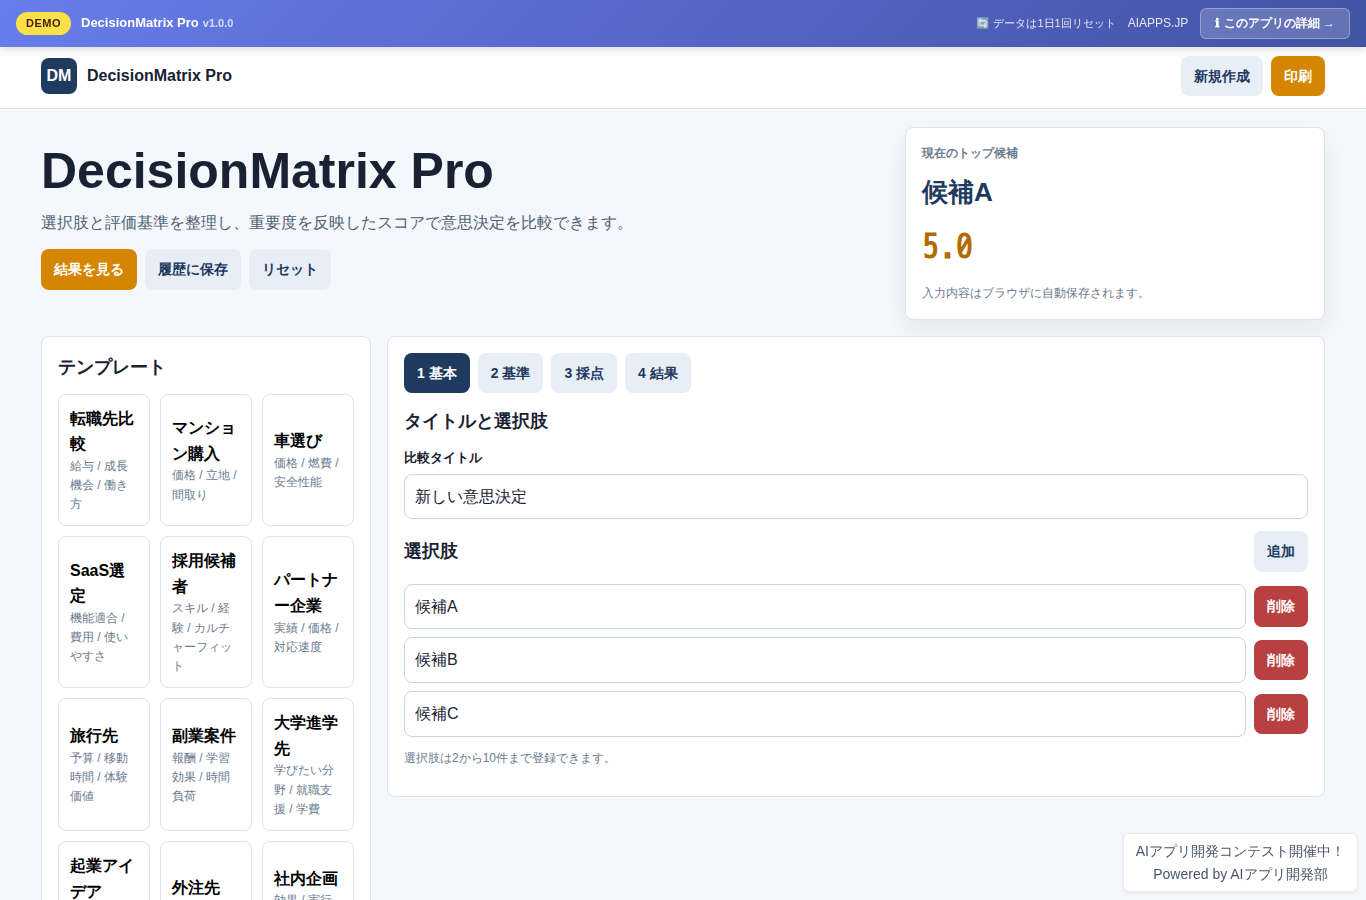
Task: Click 新規作成 button
Action: click(1222, 76)
